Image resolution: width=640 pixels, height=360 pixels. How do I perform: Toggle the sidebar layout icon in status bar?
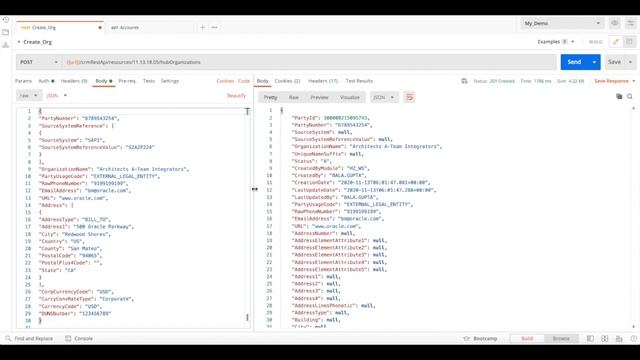[590, 338]
